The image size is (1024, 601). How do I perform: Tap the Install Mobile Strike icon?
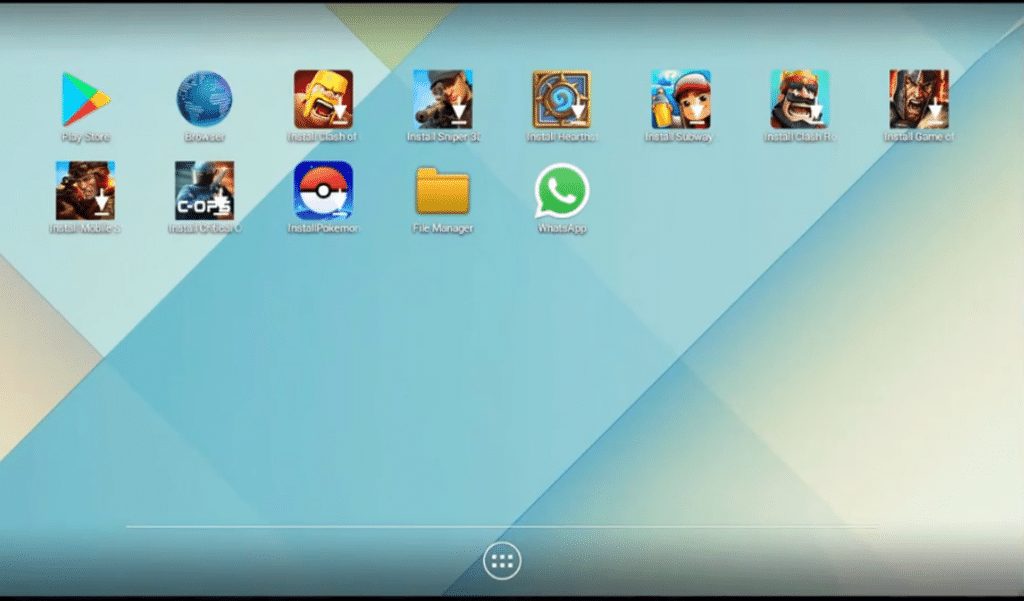click(86, 191)
